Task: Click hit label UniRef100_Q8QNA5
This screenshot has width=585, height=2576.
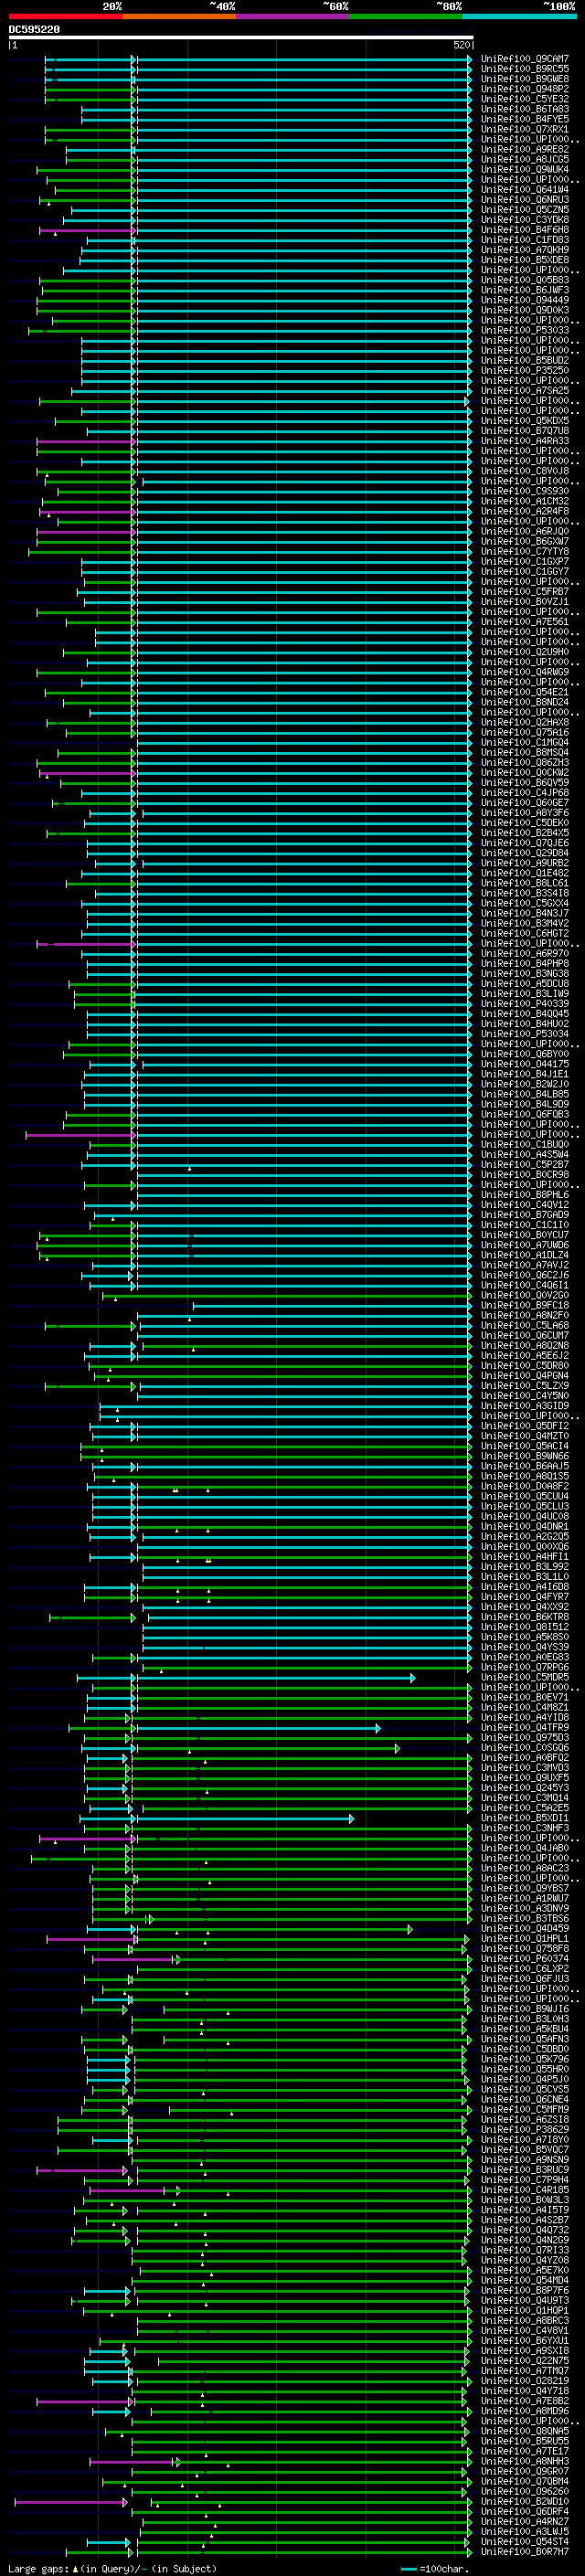Action: point(525,2431)
